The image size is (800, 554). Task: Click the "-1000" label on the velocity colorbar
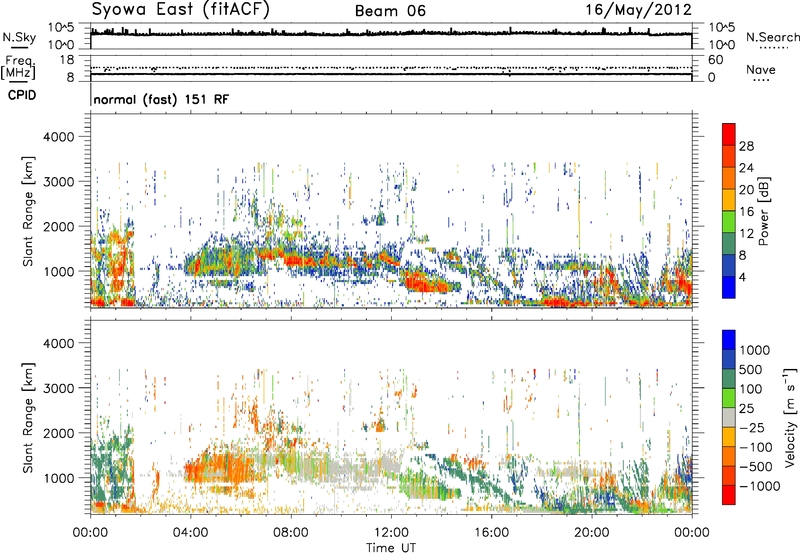[x=759, y=486]
